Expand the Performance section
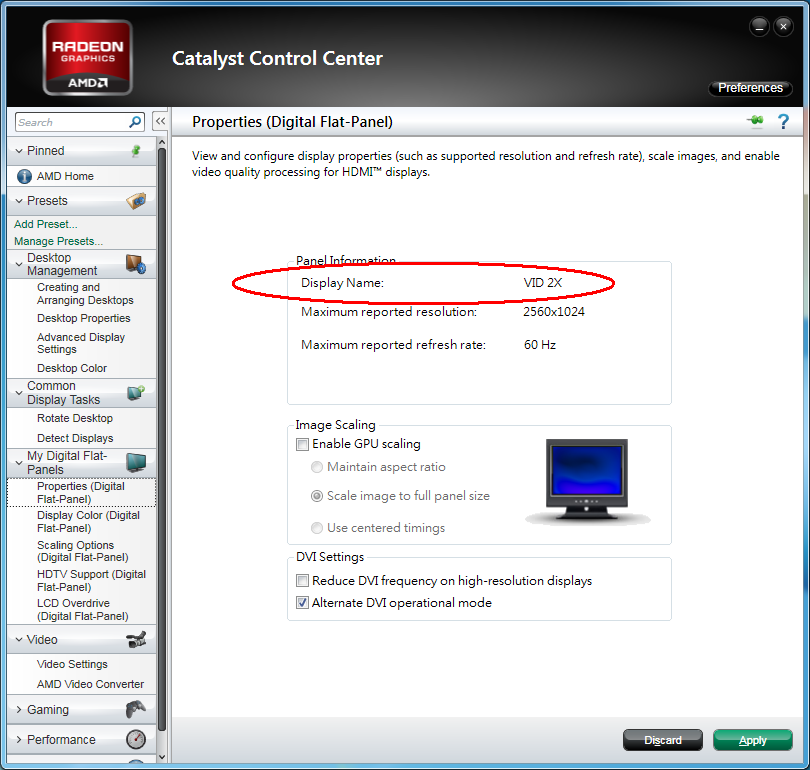The image size is (810, 770). [x=19, y=740]
